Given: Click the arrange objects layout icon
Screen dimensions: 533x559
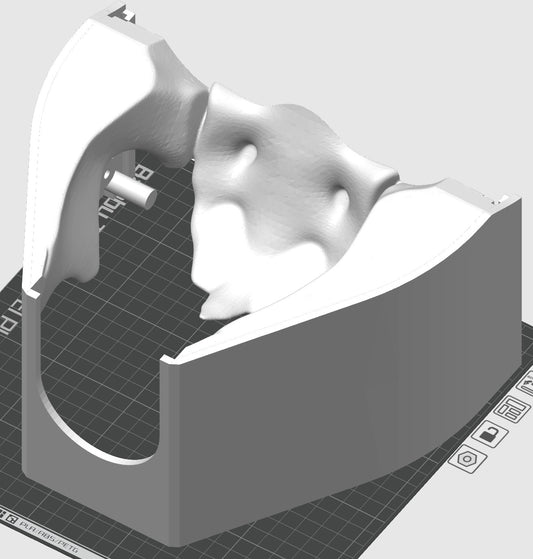Looking at the screenshot, I should [x=512, y=409].
